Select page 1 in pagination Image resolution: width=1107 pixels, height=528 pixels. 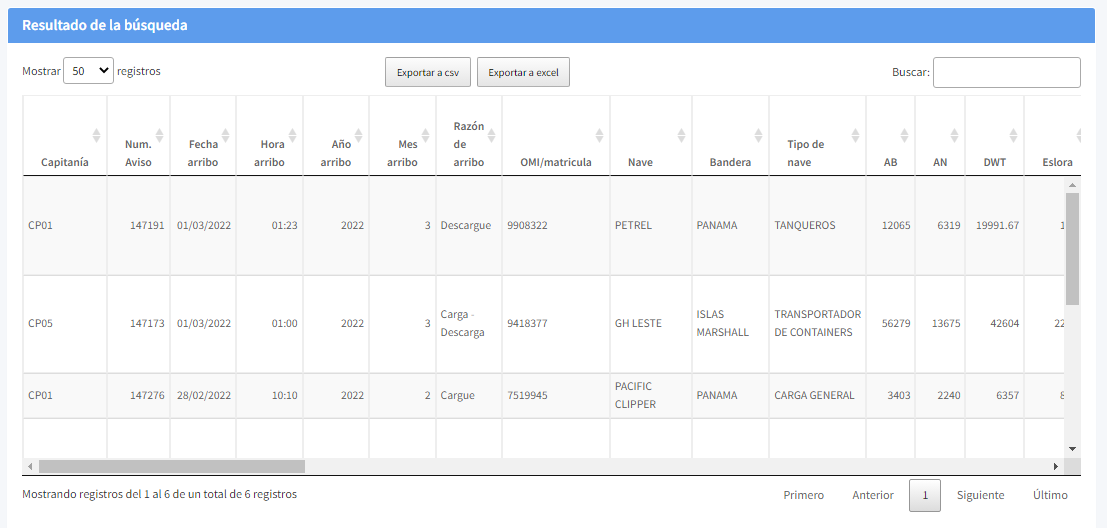pyautogui.click(x=925, y=495)
